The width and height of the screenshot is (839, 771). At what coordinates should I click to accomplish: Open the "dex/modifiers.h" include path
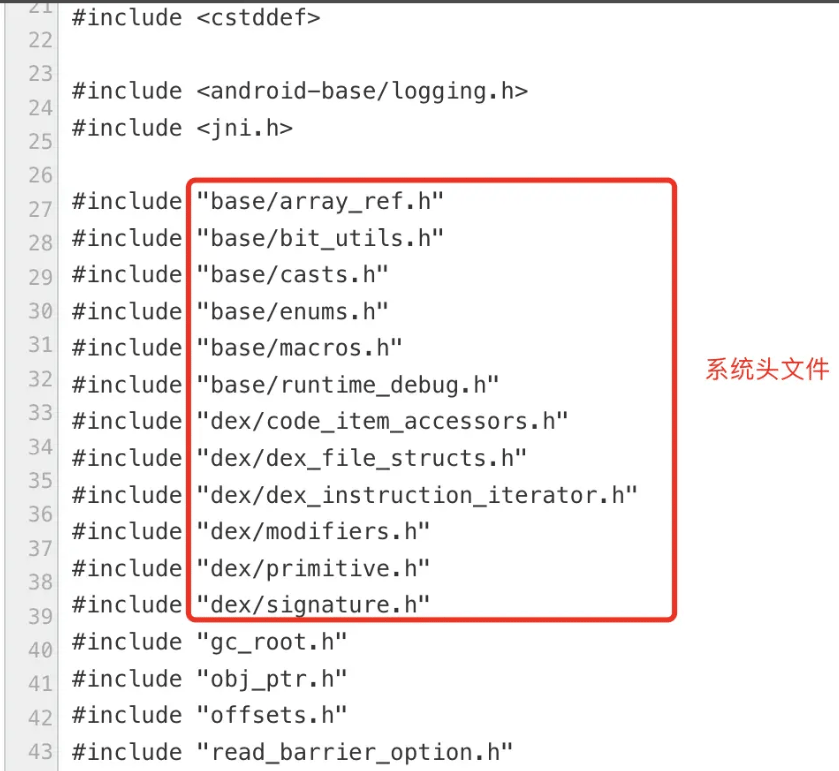(313, 531)
